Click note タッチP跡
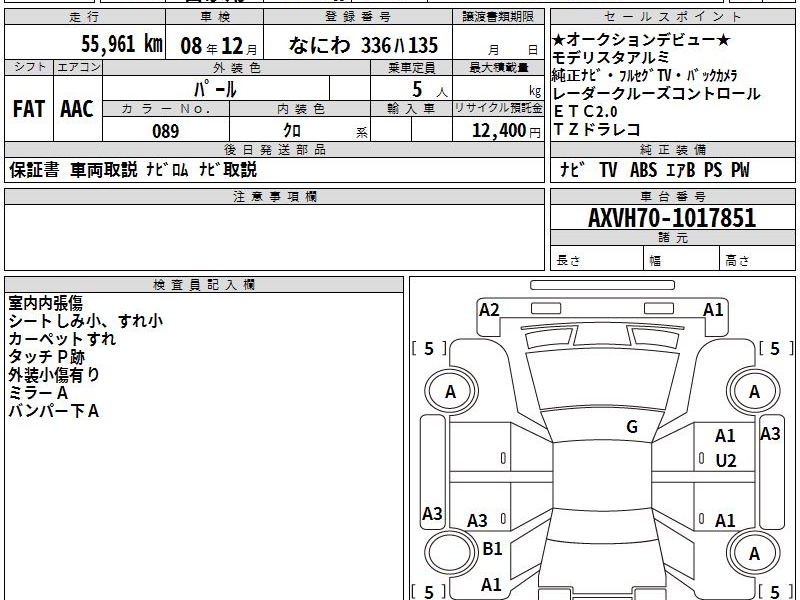 pyautogui.click(x=46, y=357)
